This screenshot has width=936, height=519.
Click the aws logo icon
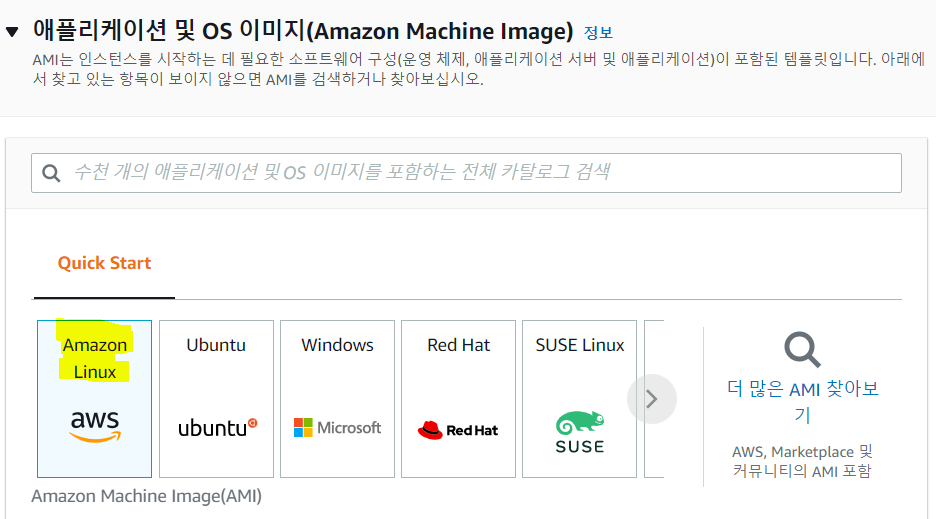pyautogui.click(x=95, y=426)
